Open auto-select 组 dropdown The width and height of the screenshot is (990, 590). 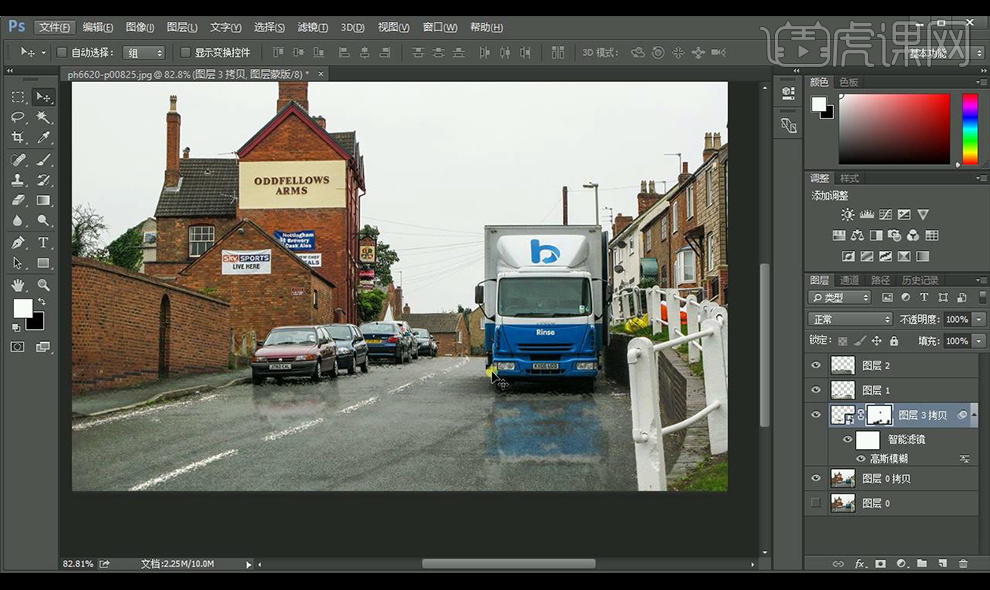pos(143,53)
